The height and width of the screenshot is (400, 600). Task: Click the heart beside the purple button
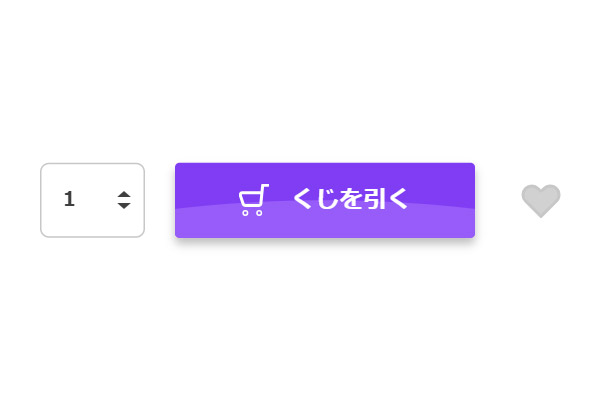click(x=541, y=200)
